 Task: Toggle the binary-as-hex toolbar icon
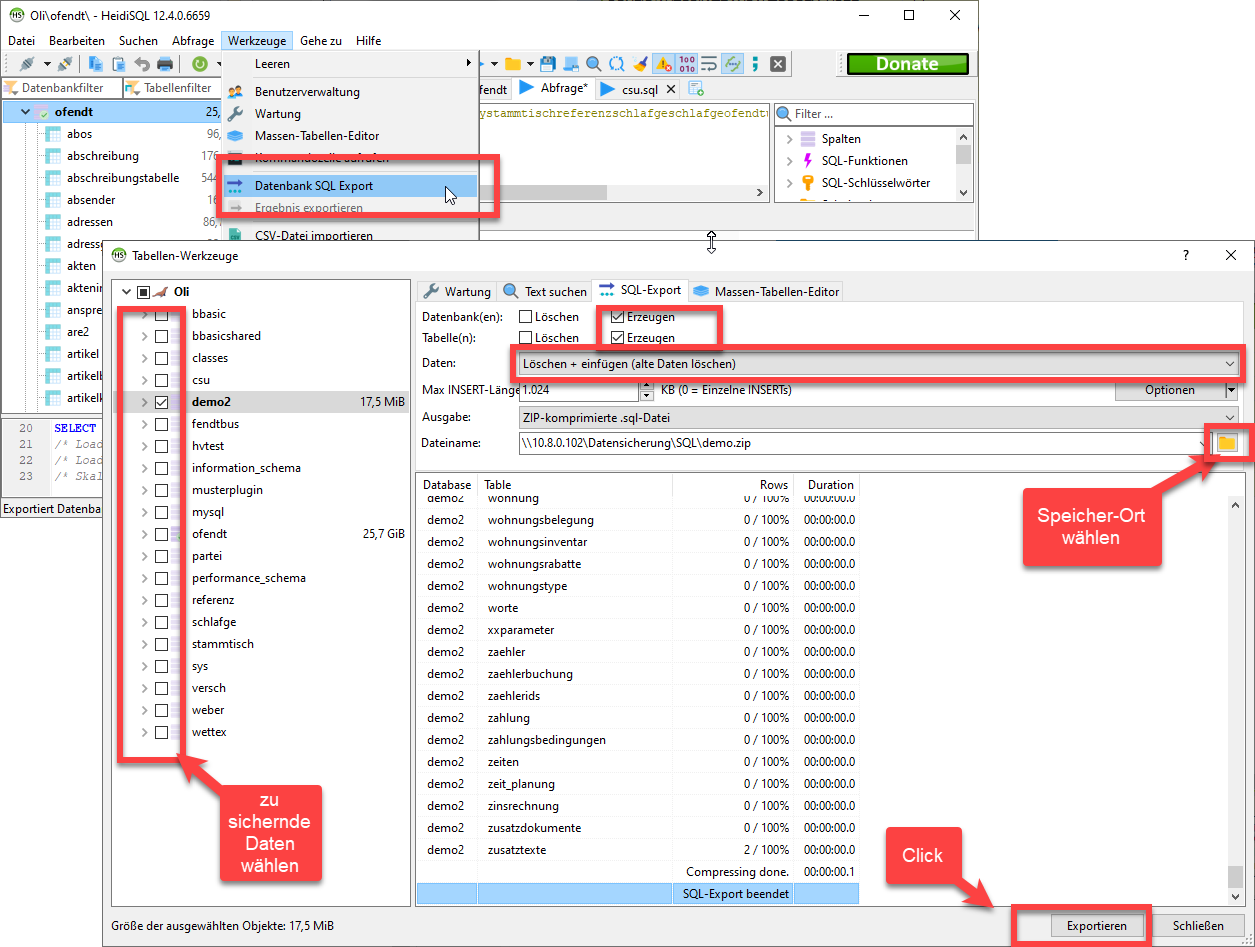click(687, 64)
